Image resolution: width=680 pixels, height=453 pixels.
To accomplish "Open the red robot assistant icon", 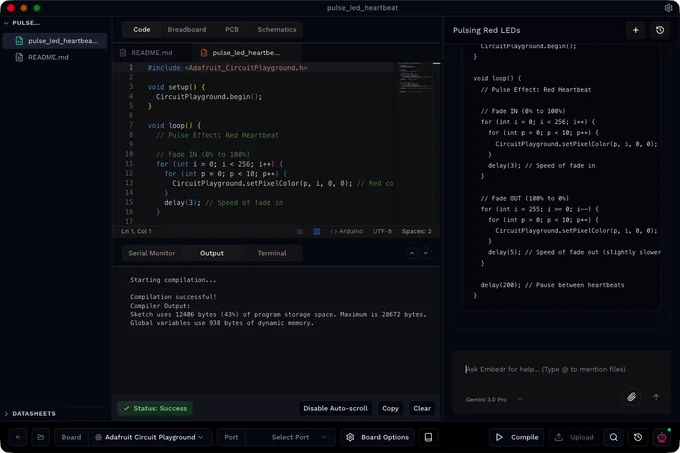I will [662, 437].
